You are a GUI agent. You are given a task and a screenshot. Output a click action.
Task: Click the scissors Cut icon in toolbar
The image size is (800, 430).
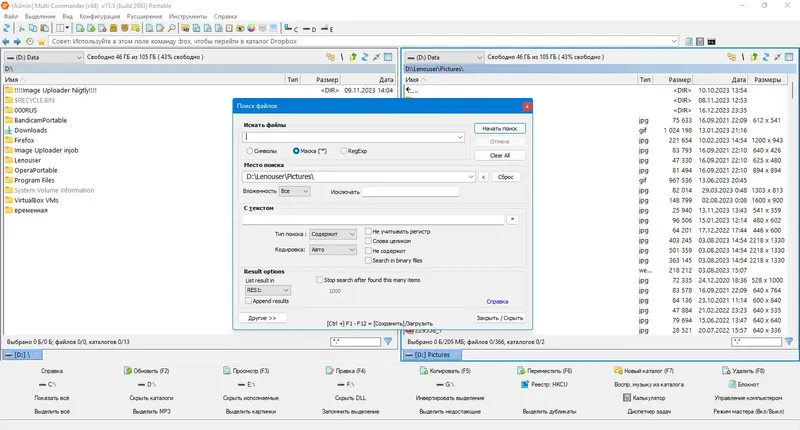coord(21,29)
